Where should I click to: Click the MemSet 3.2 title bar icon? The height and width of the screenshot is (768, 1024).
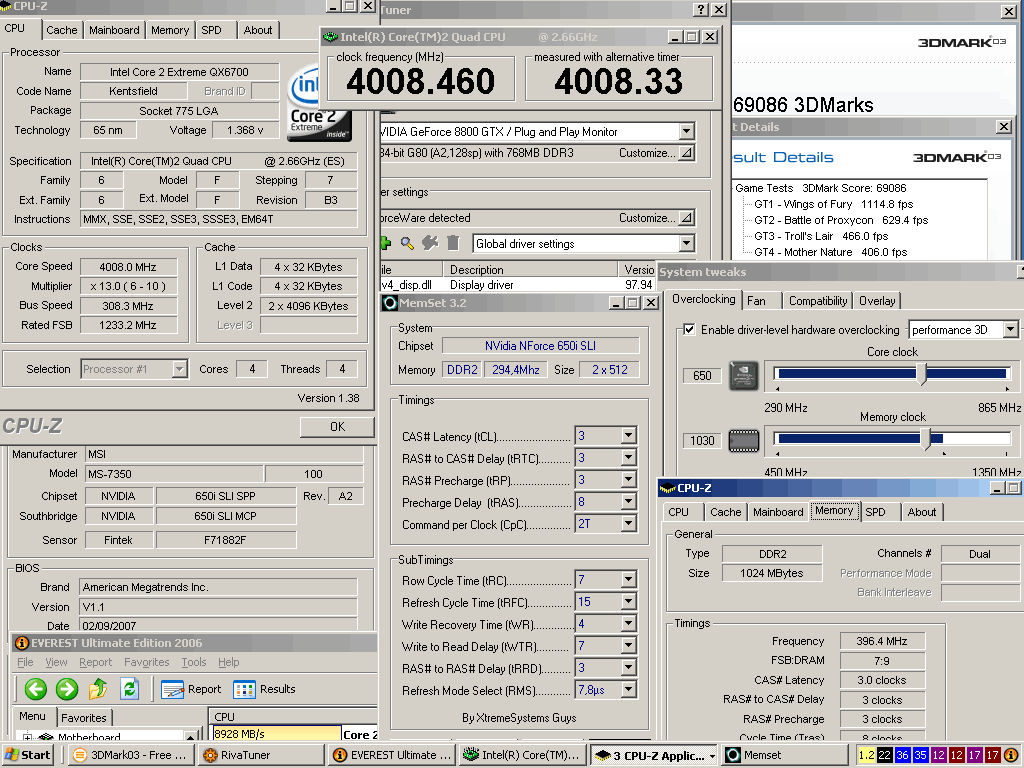coord(390,303)
